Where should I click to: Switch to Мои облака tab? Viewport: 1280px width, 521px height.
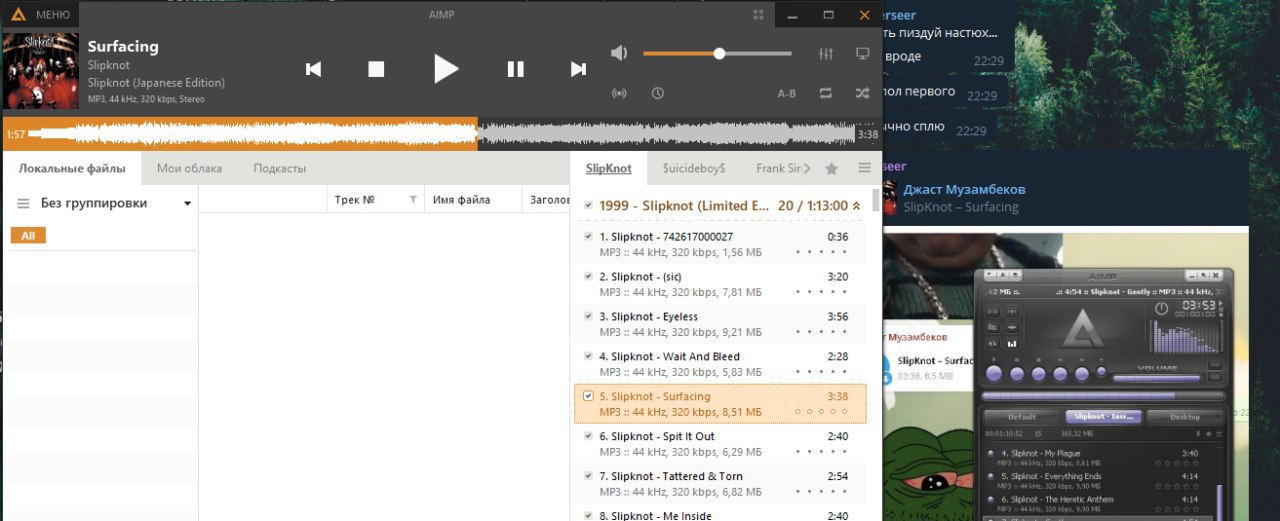pos(189,168)
